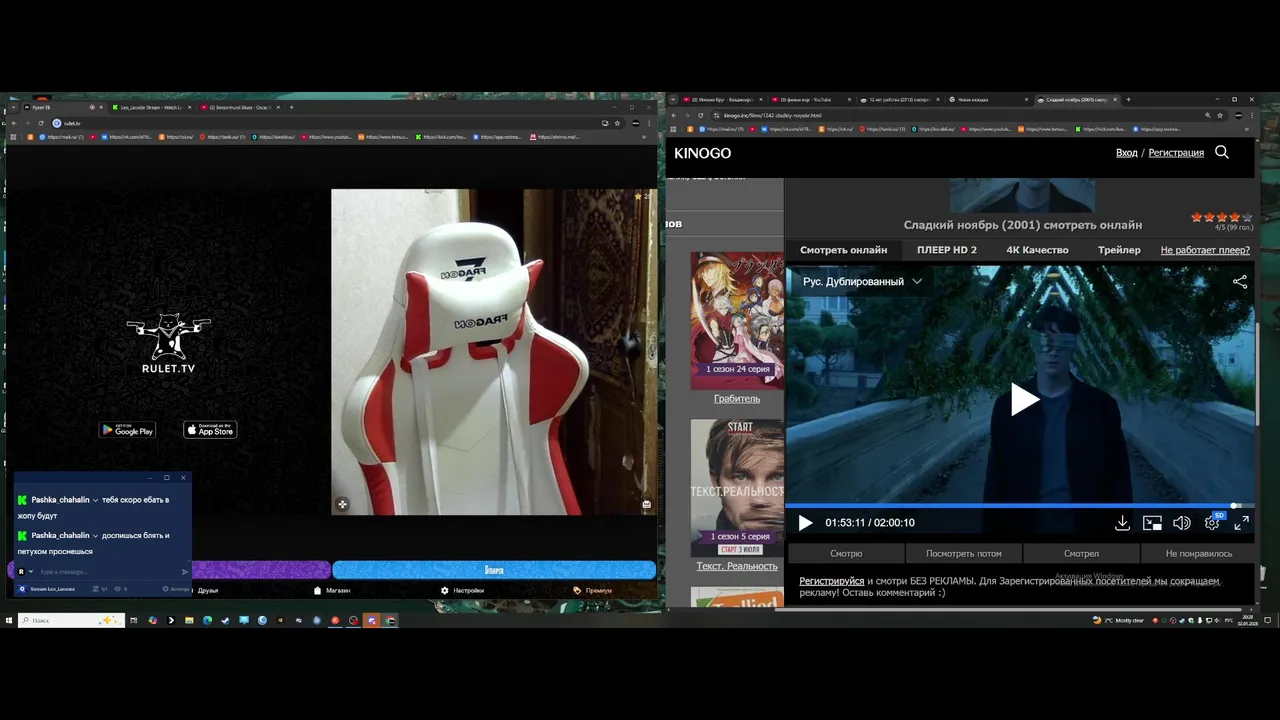
Task: Expand the chat identity dropdown next to R
Action: (x=31, y=572)
